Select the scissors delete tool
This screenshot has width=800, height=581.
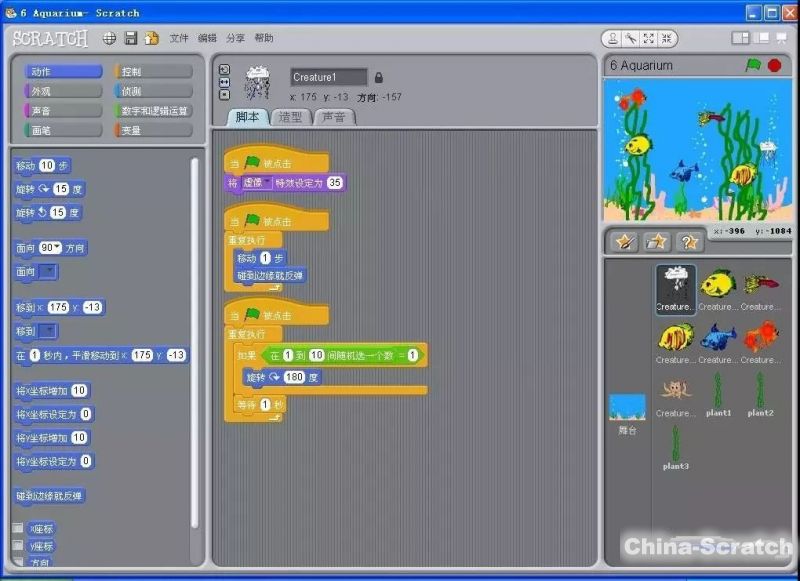(631, 38)
